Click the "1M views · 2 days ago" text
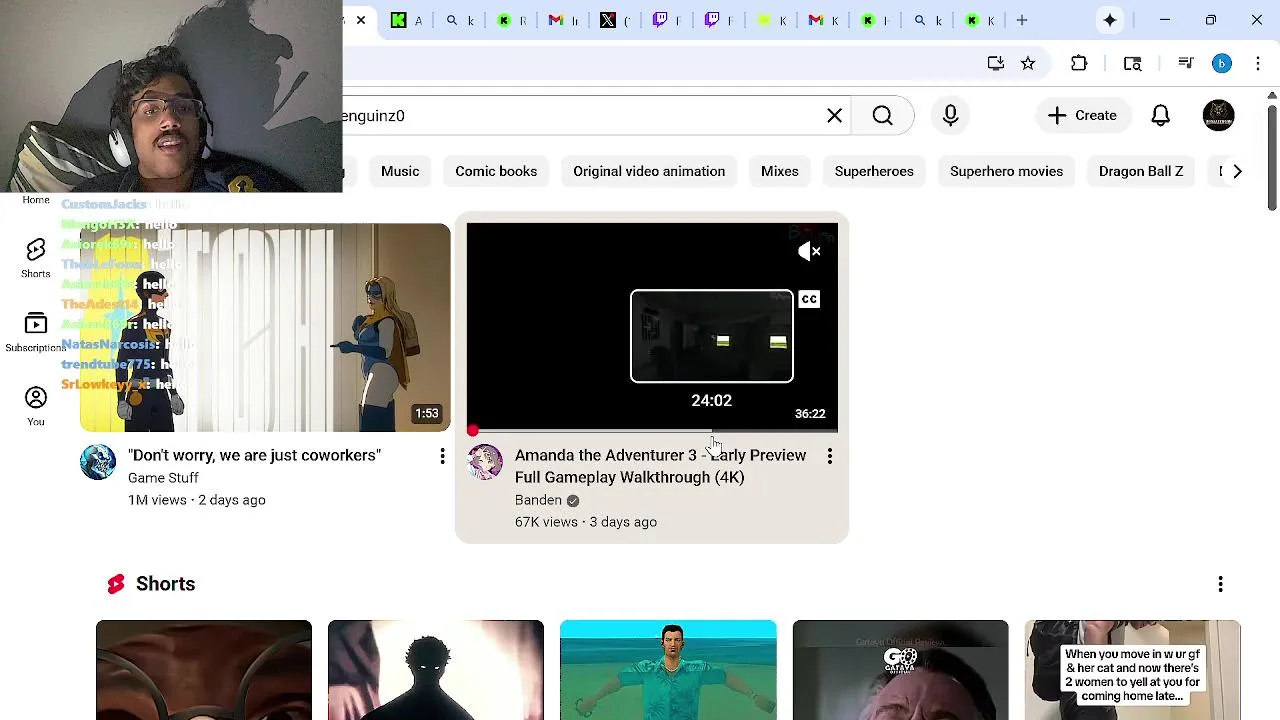This screenshot has width=1280, height=720. tap(196, 500)
